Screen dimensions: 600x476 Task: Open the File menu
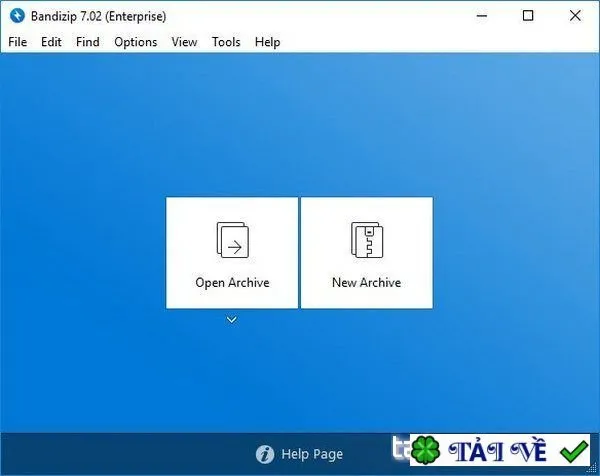[18, 42]
